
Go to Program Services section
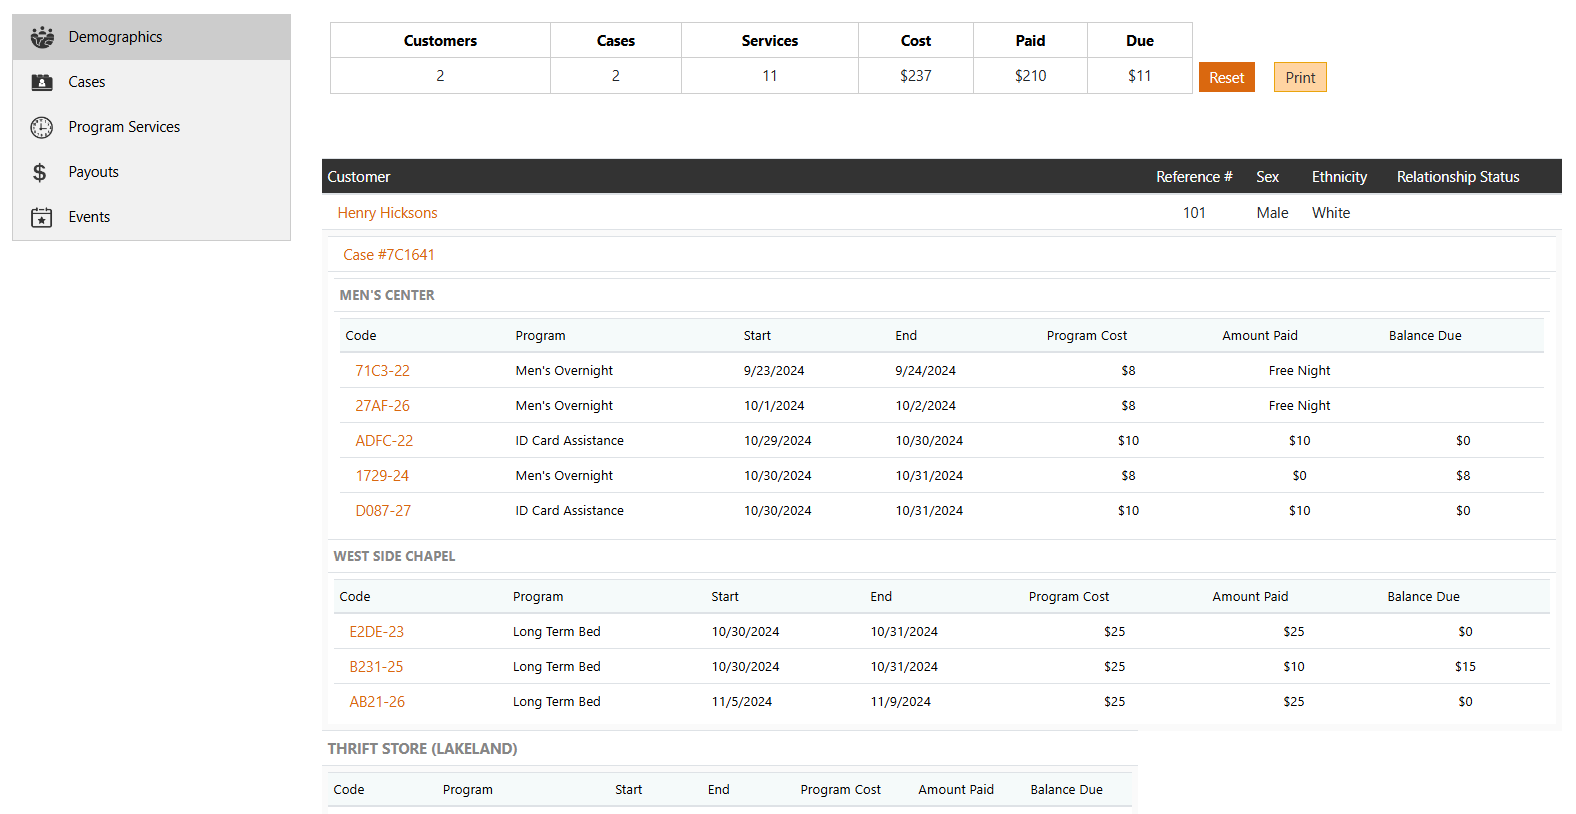(124, 127)
